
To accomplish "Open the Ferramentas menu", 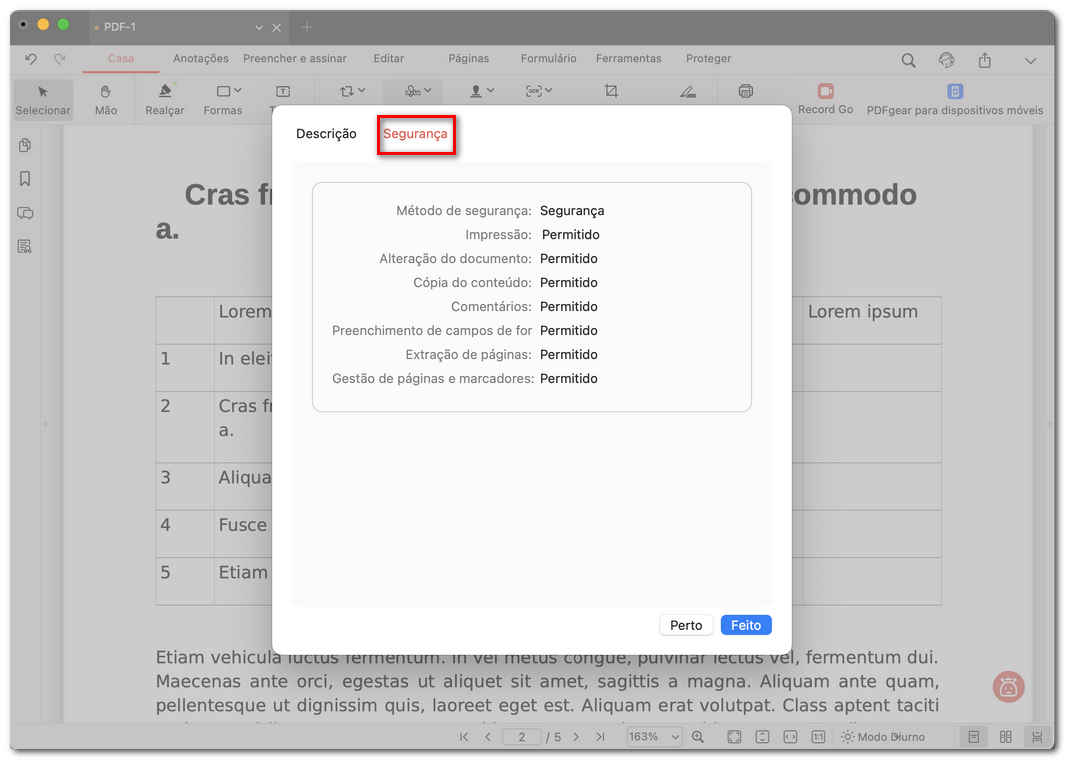I will click(628, 58).
